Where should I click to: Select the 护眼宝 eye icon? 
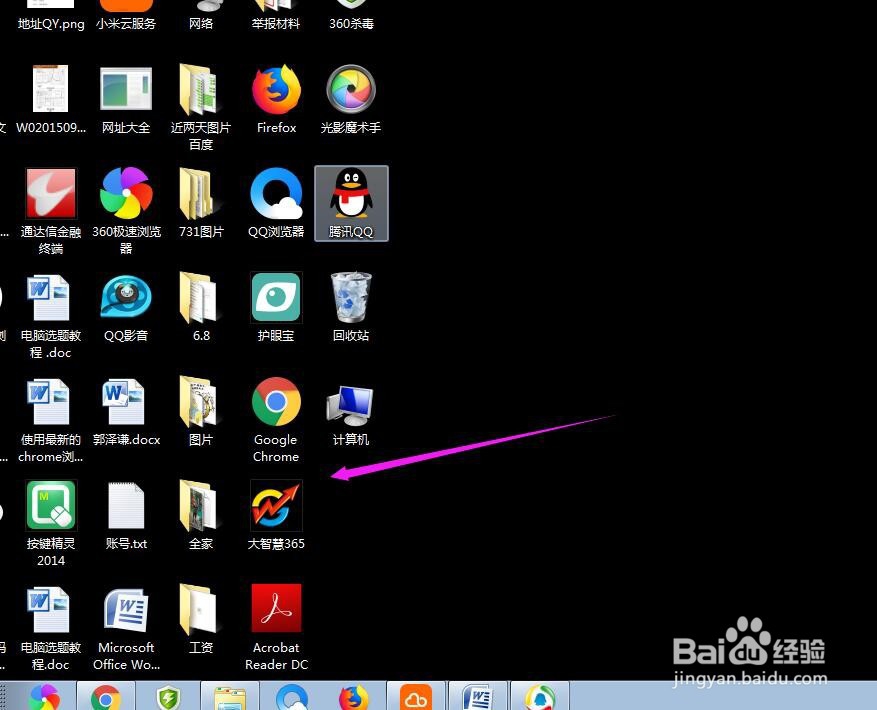(276, 308)
